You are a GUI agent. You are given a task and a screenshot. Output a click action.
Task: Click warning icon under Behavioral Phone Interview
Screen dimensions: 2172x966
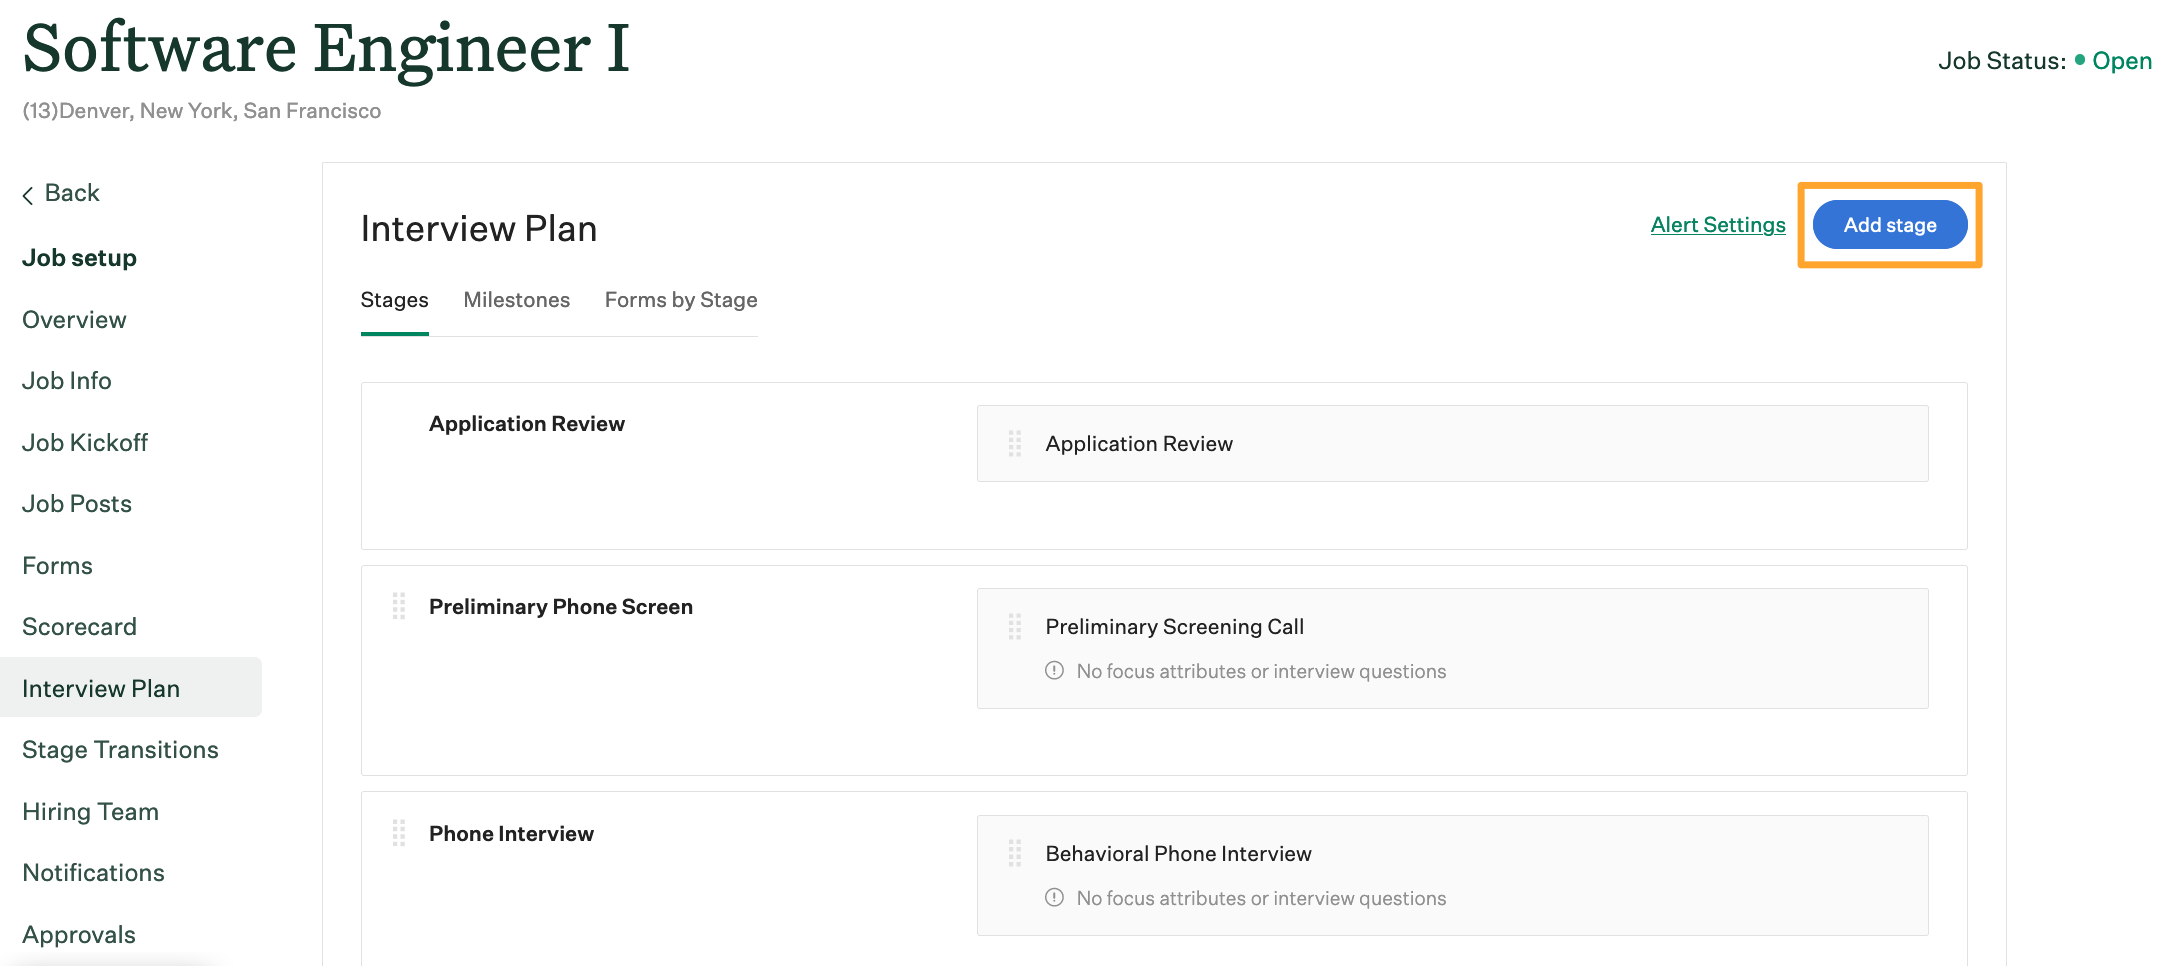point(1054,898)
